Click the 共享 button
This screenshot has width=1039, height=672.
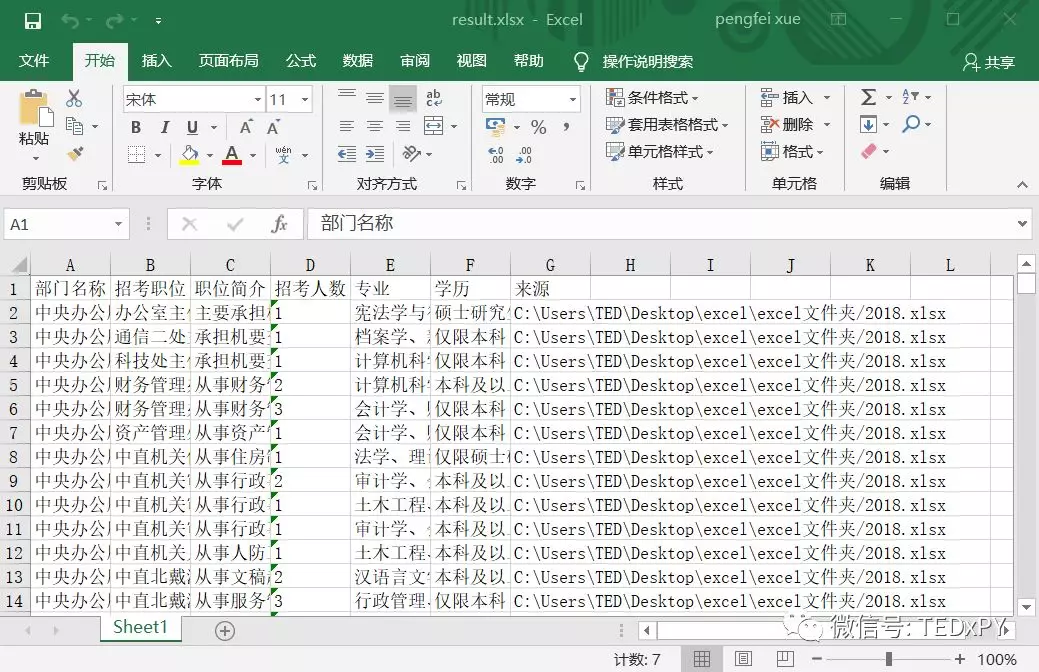pyautogui.click(x=987, y=61)
